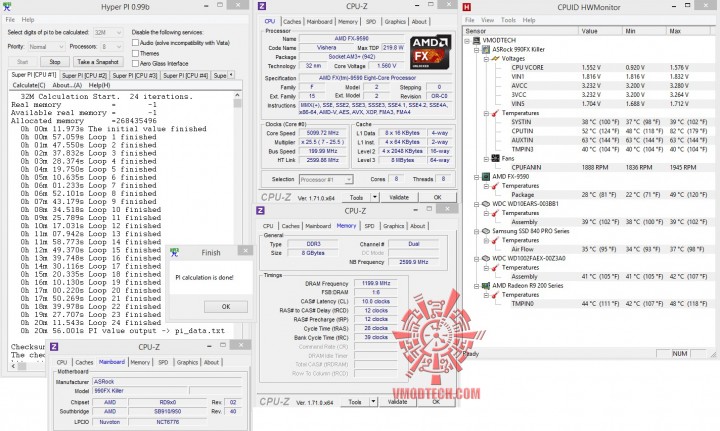Open the Tools dropdown arrow in Memory window
Image resolution: width=720 pixels, height=431 pixels.
click(x=373, y=402)
